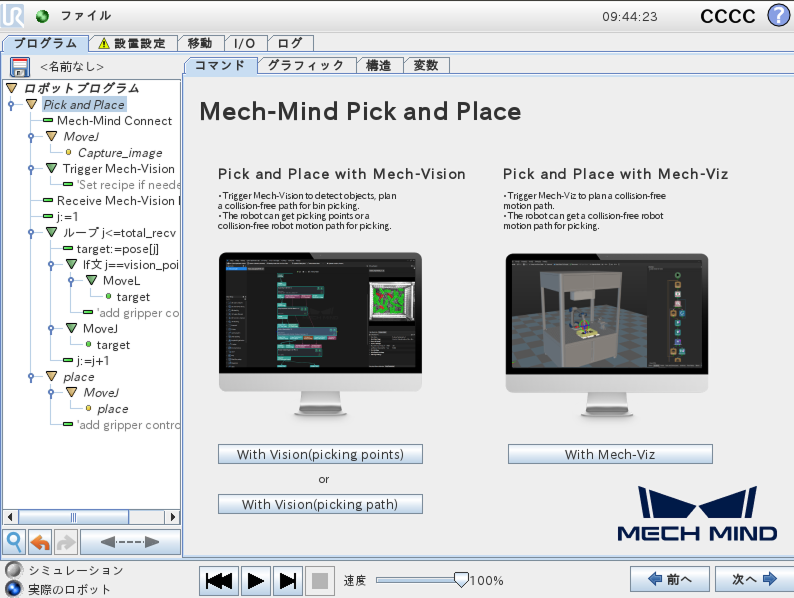The image size is (794, 598).
Task: Click the 速度 speed slider handle
Action: pyautogui.click(x=461, y=580)
